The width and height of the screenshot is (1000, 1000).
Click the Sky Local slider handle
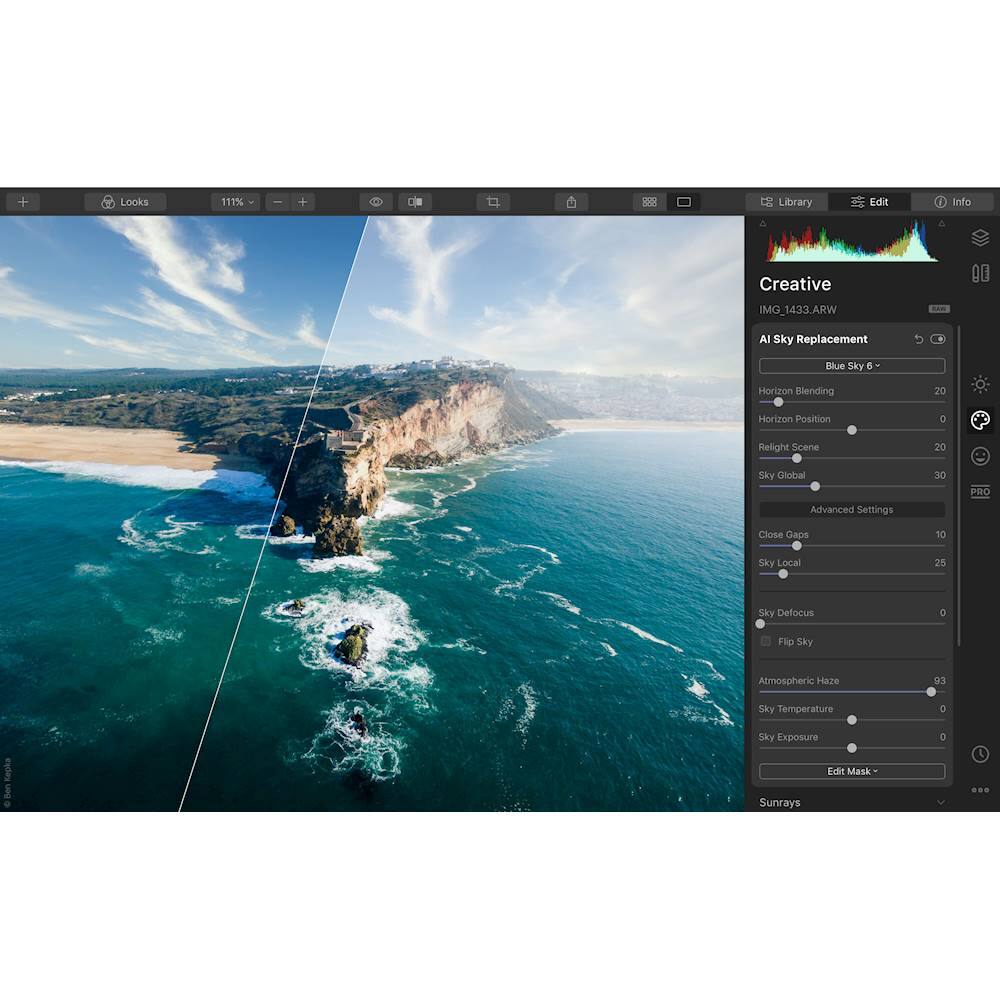pos(783,574)
